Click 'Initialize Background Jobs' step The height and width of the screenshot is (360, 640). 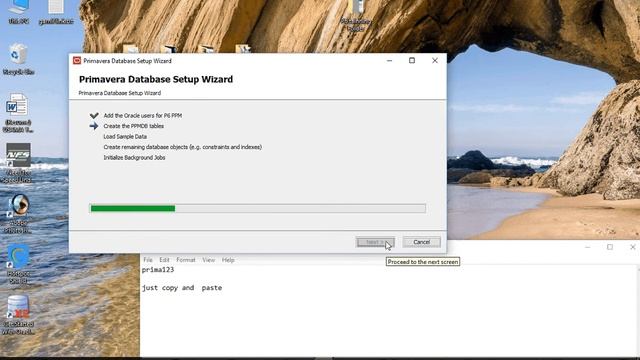click(x=134, y=158)
